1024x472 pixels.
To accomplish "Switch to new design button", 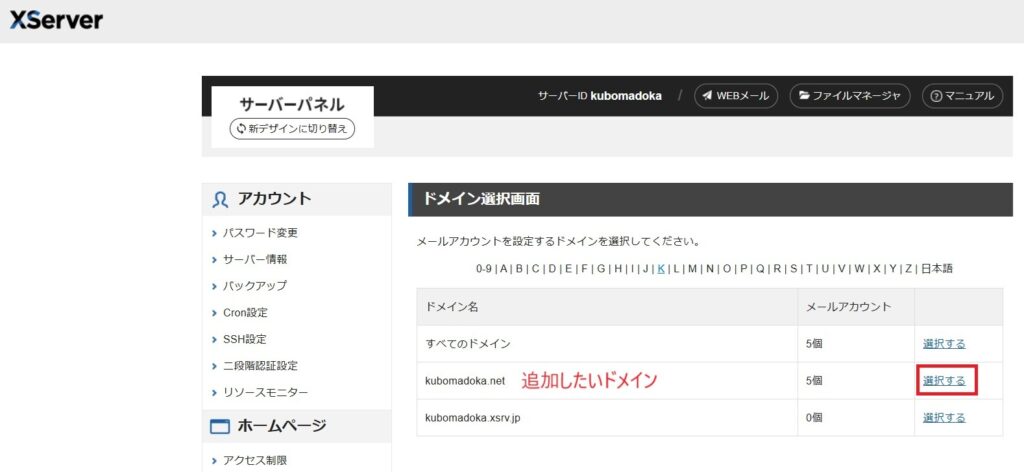I will click(292, 129).
